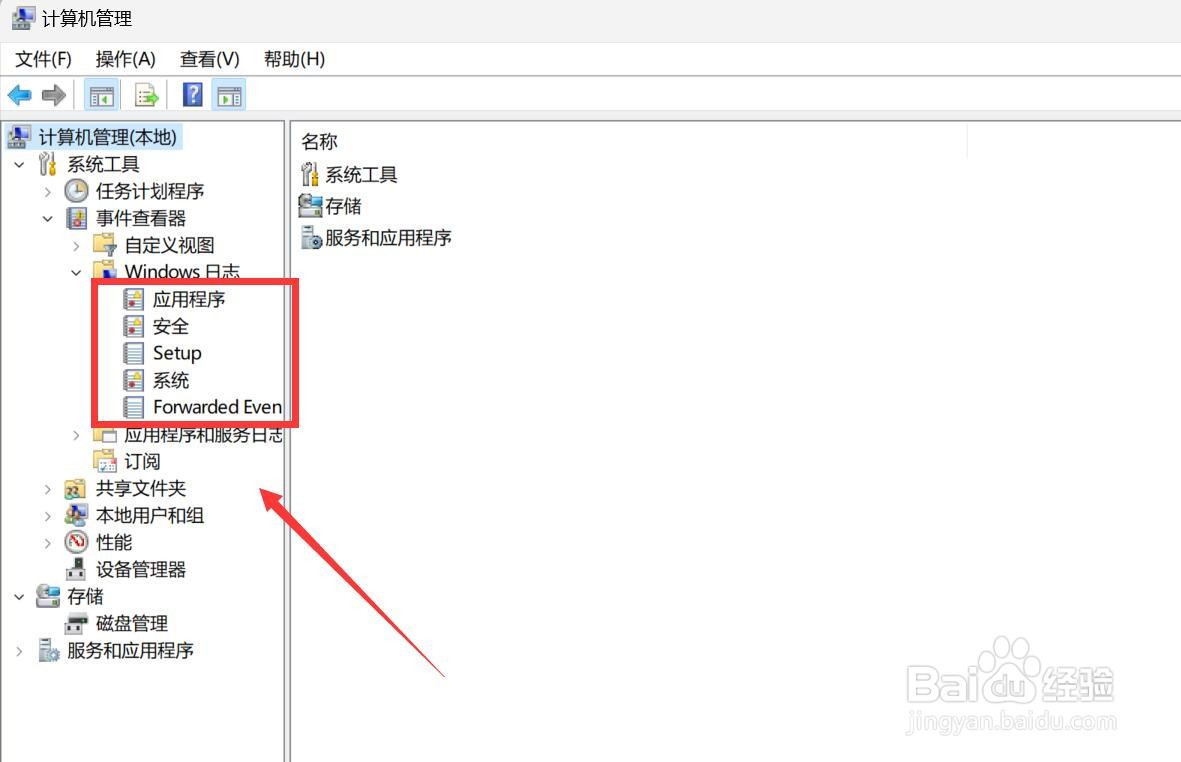The width and height of the screenshot is (1181, 762).
Task: Open the 操作(A) menu
Action: (126, 59)
